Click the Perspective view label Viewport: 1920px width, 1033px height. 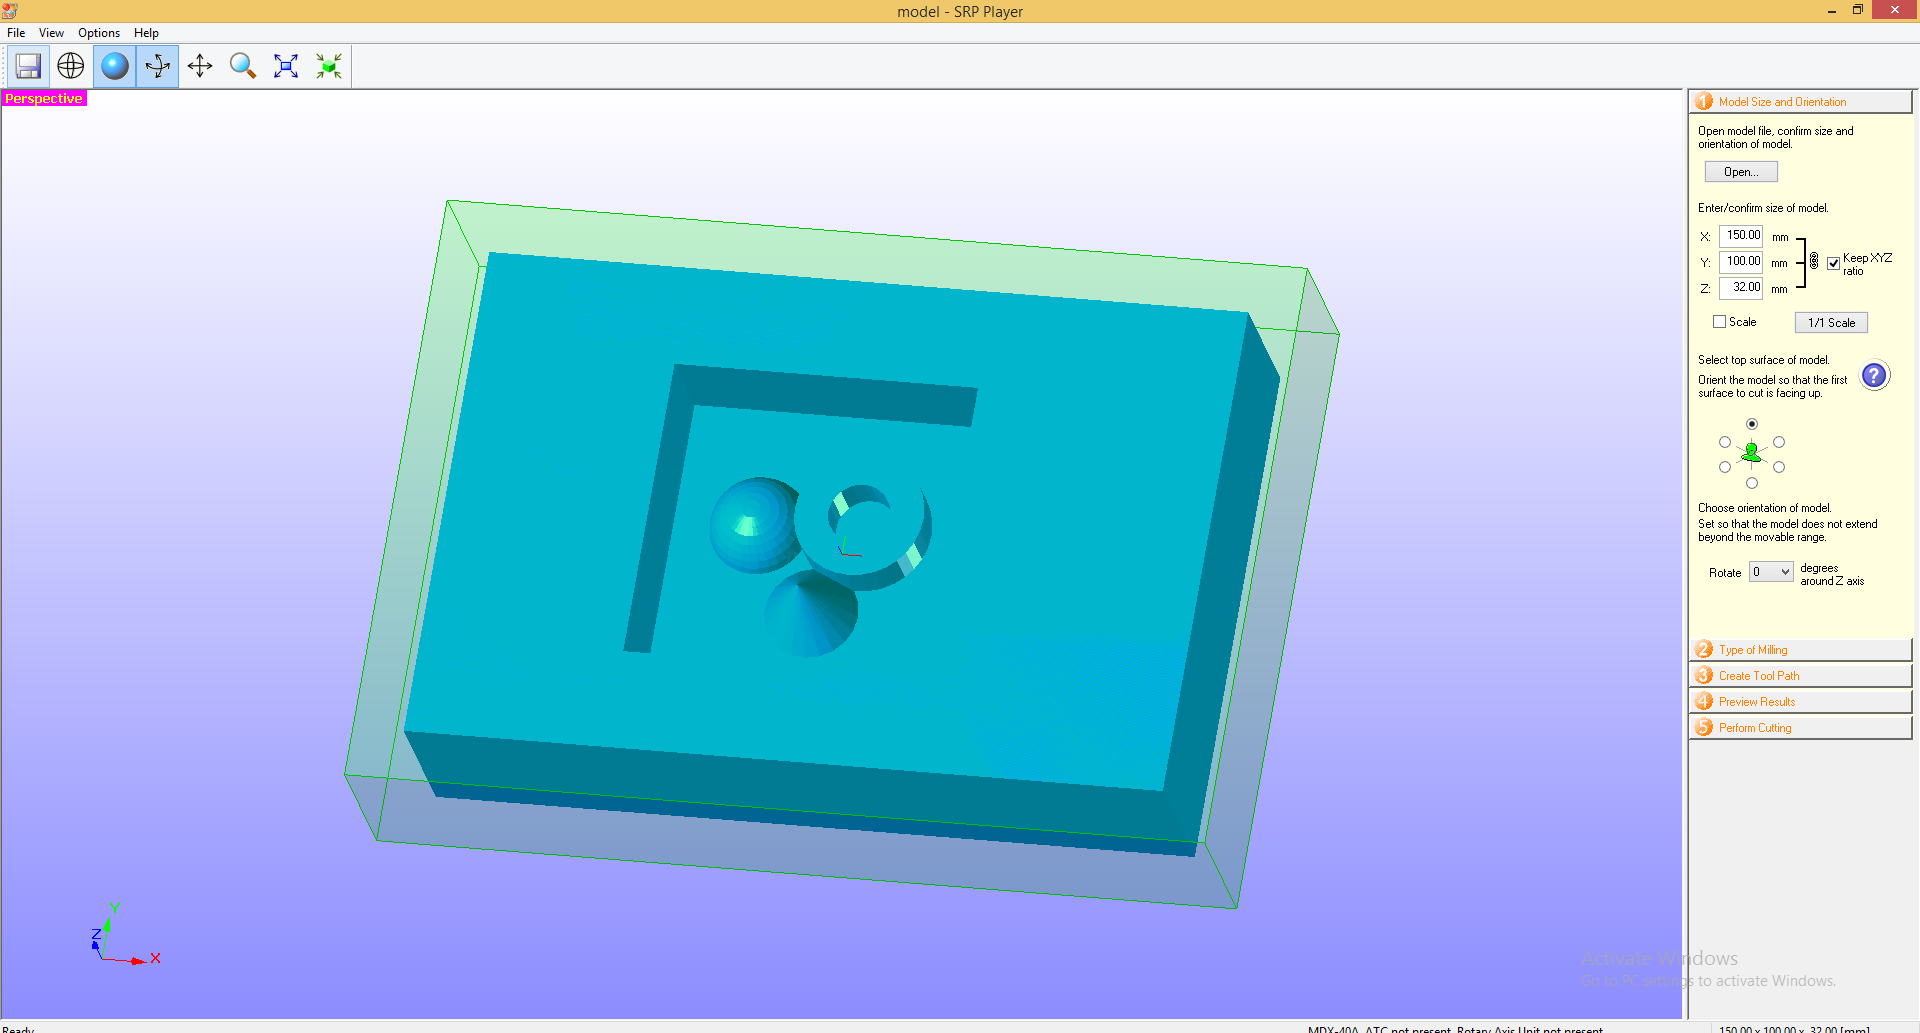pos(44,98)
